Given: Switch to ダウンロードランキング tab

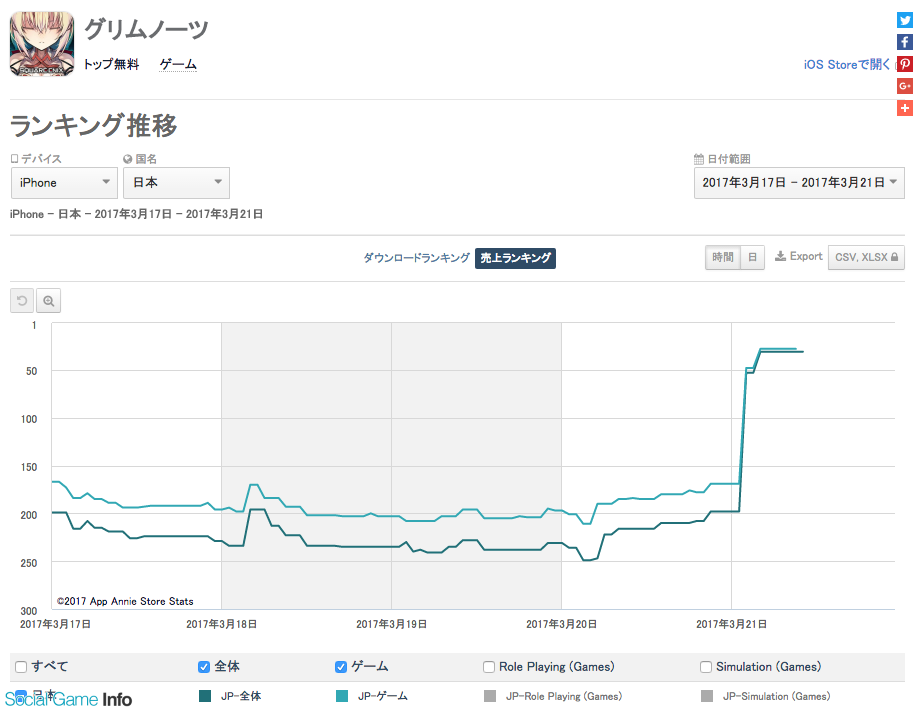Looking at the screenshot, I should [x=416, y=258].
